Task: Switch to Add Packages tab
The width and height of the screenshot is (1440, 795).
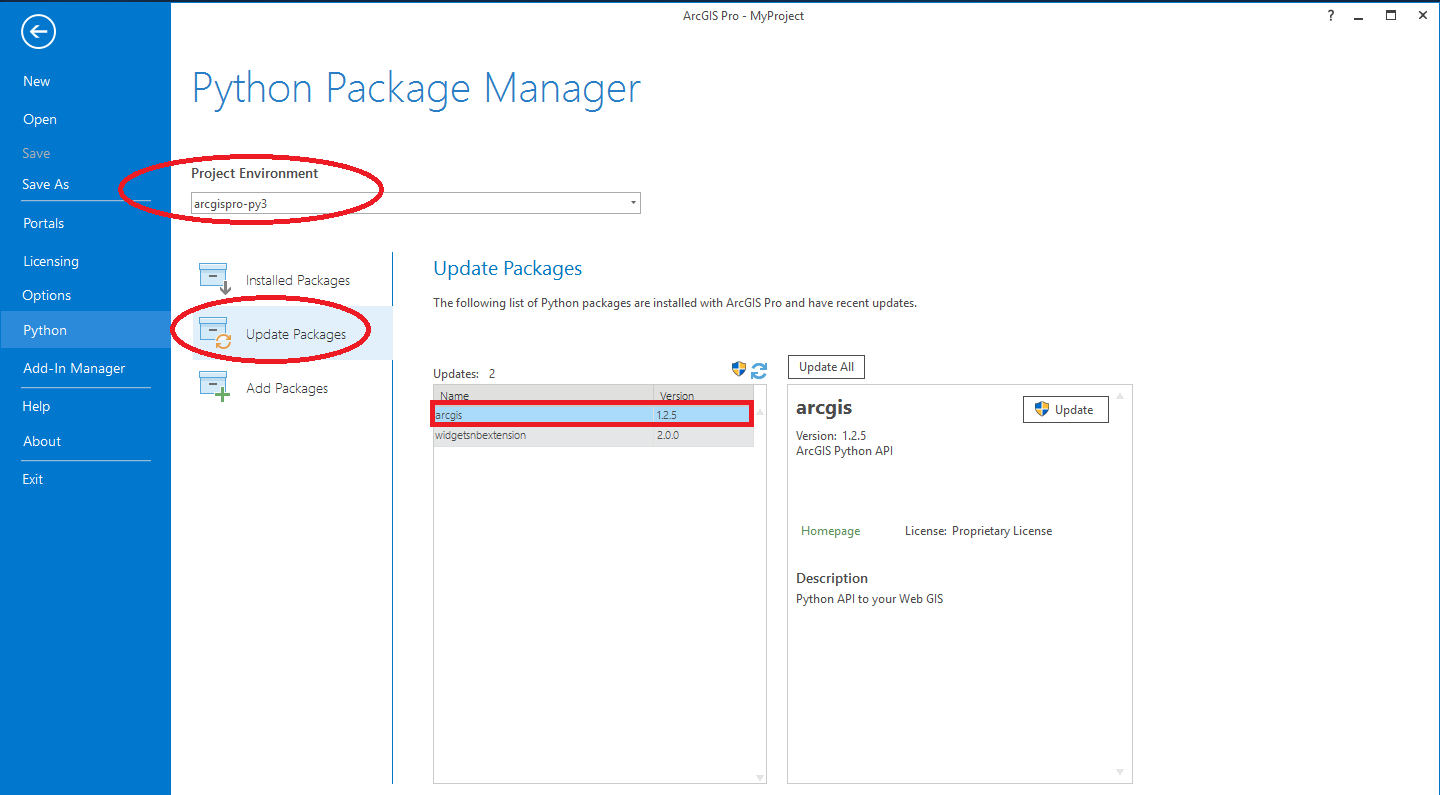Action: [x=292, y=388]
